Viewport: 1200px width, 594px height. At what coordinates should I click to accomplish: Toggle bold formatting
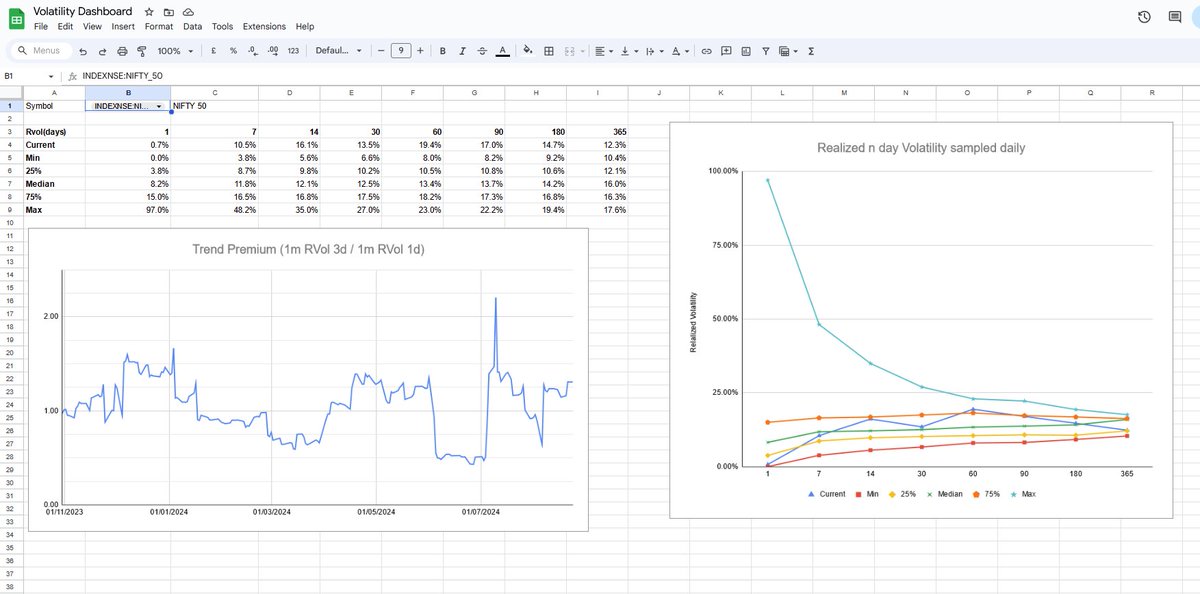443,51
